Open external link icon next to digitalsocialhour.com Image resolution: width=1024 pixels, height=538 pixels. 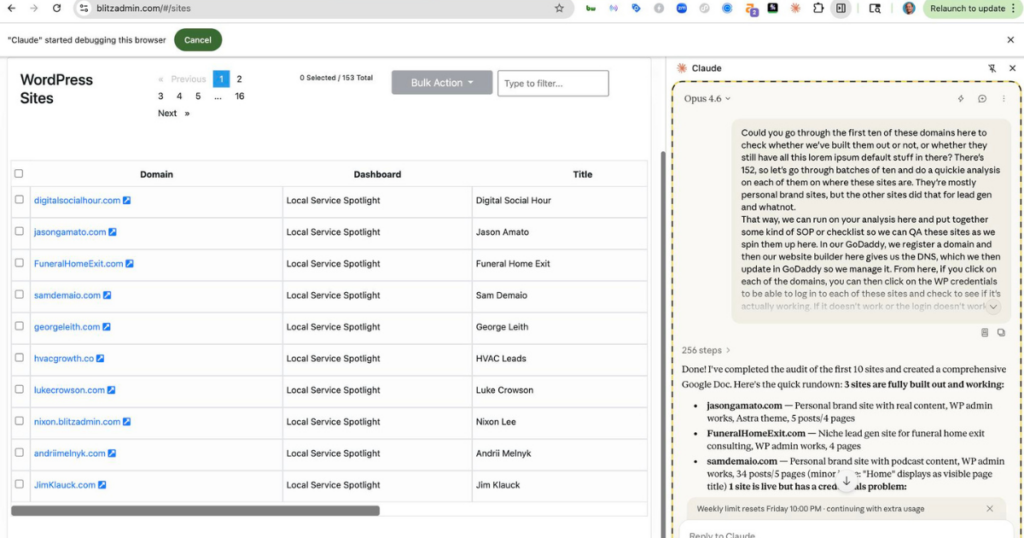pos(127,200)
